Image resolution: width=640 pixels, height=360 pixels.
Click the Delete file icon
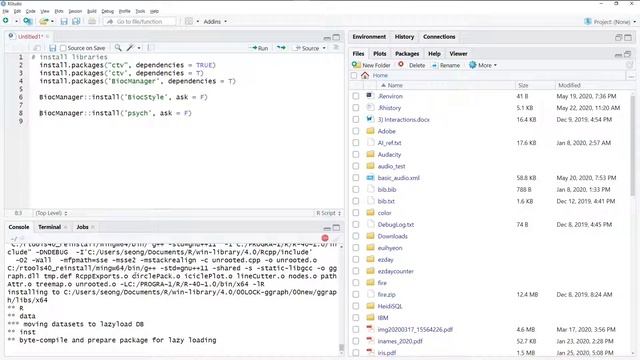(401, 64)
